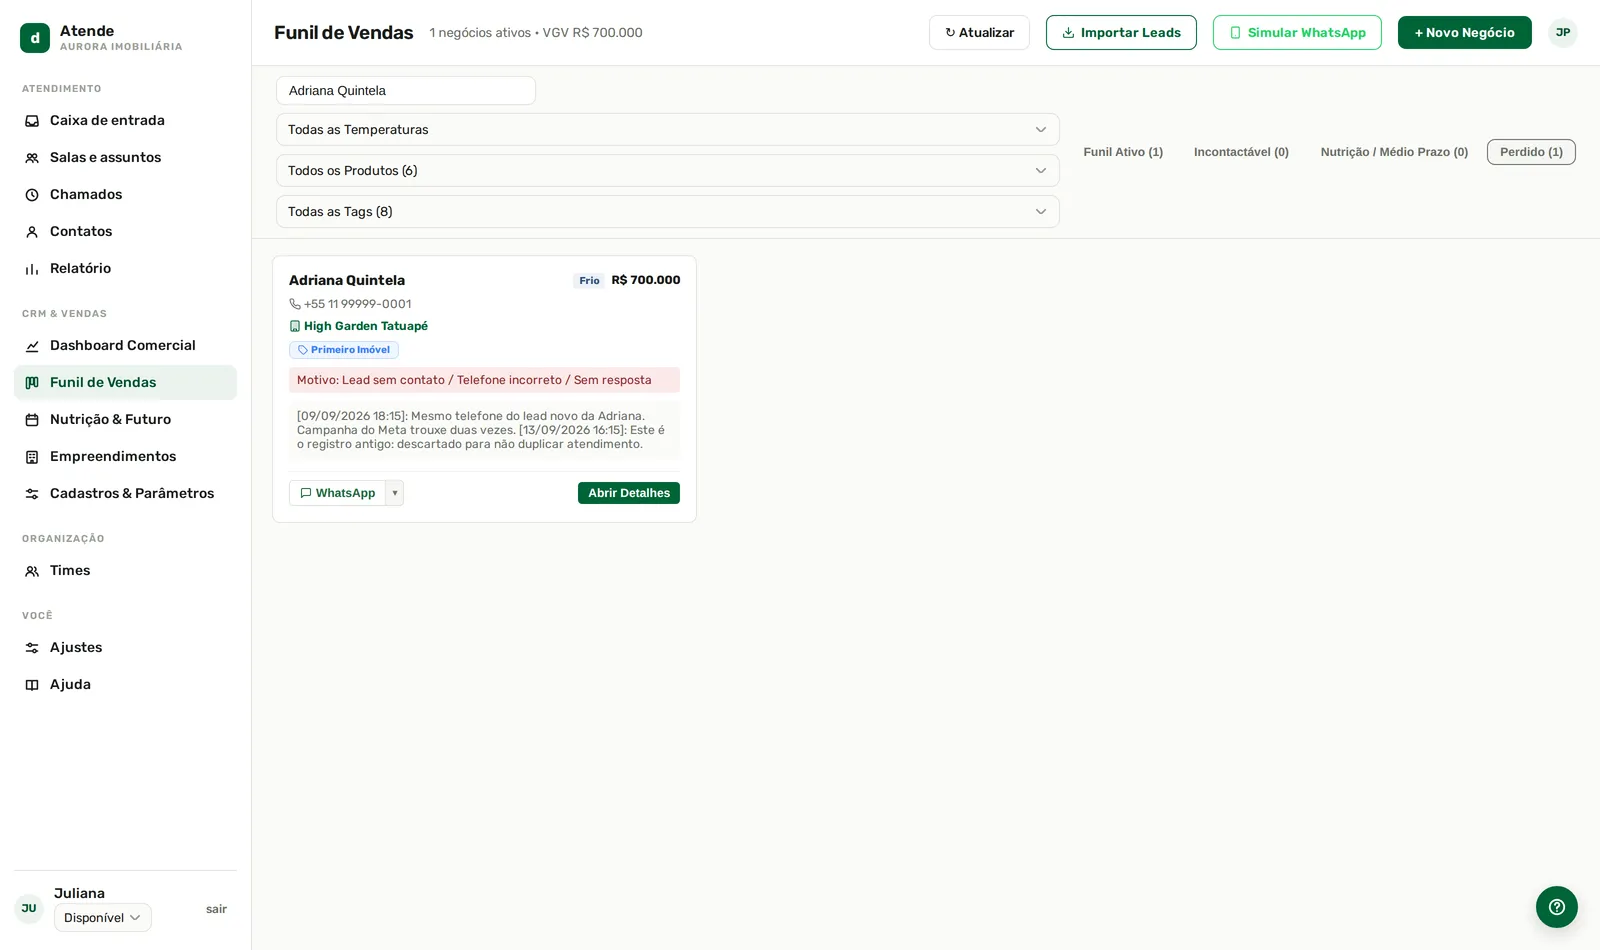Viewport: 1600px width, 950px height.
Task: Click the Contatos person icon
Action: point(32,232)
